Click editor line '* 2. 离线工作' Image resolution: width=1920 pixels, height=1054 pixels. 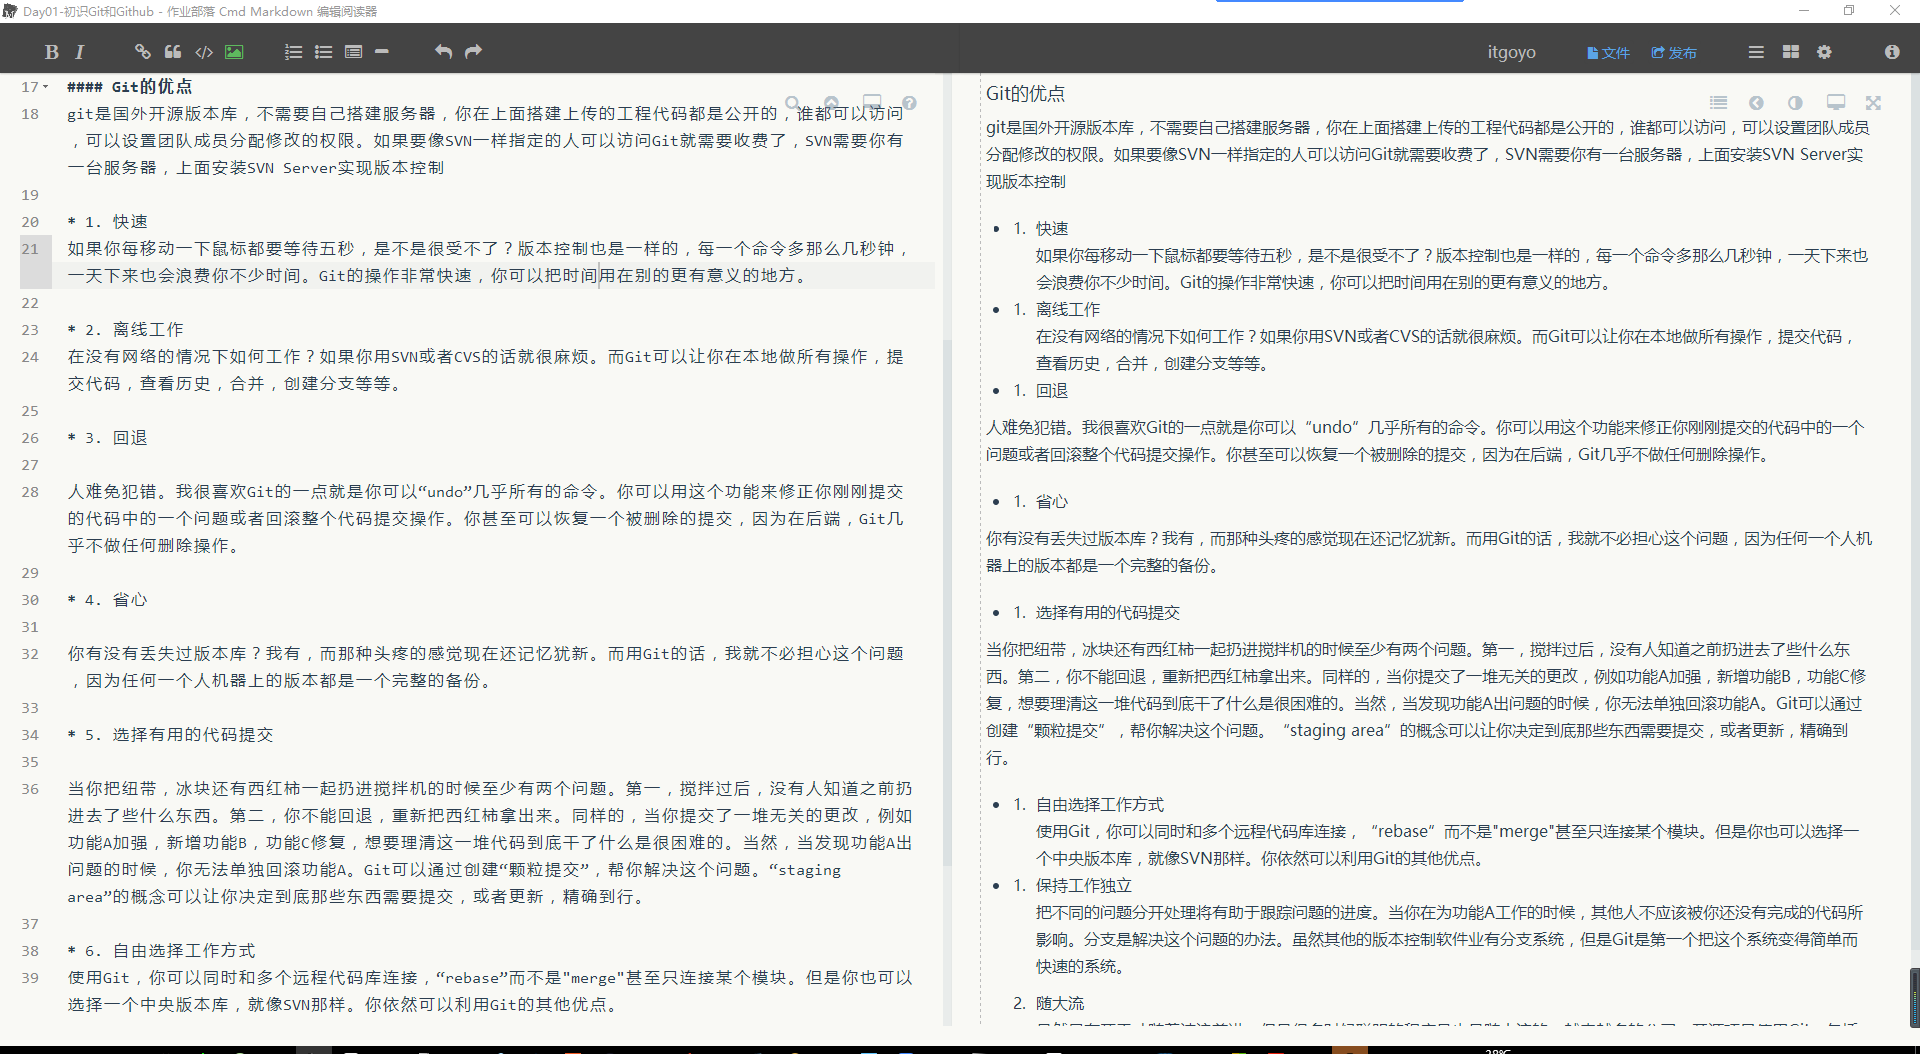[126, 330]
